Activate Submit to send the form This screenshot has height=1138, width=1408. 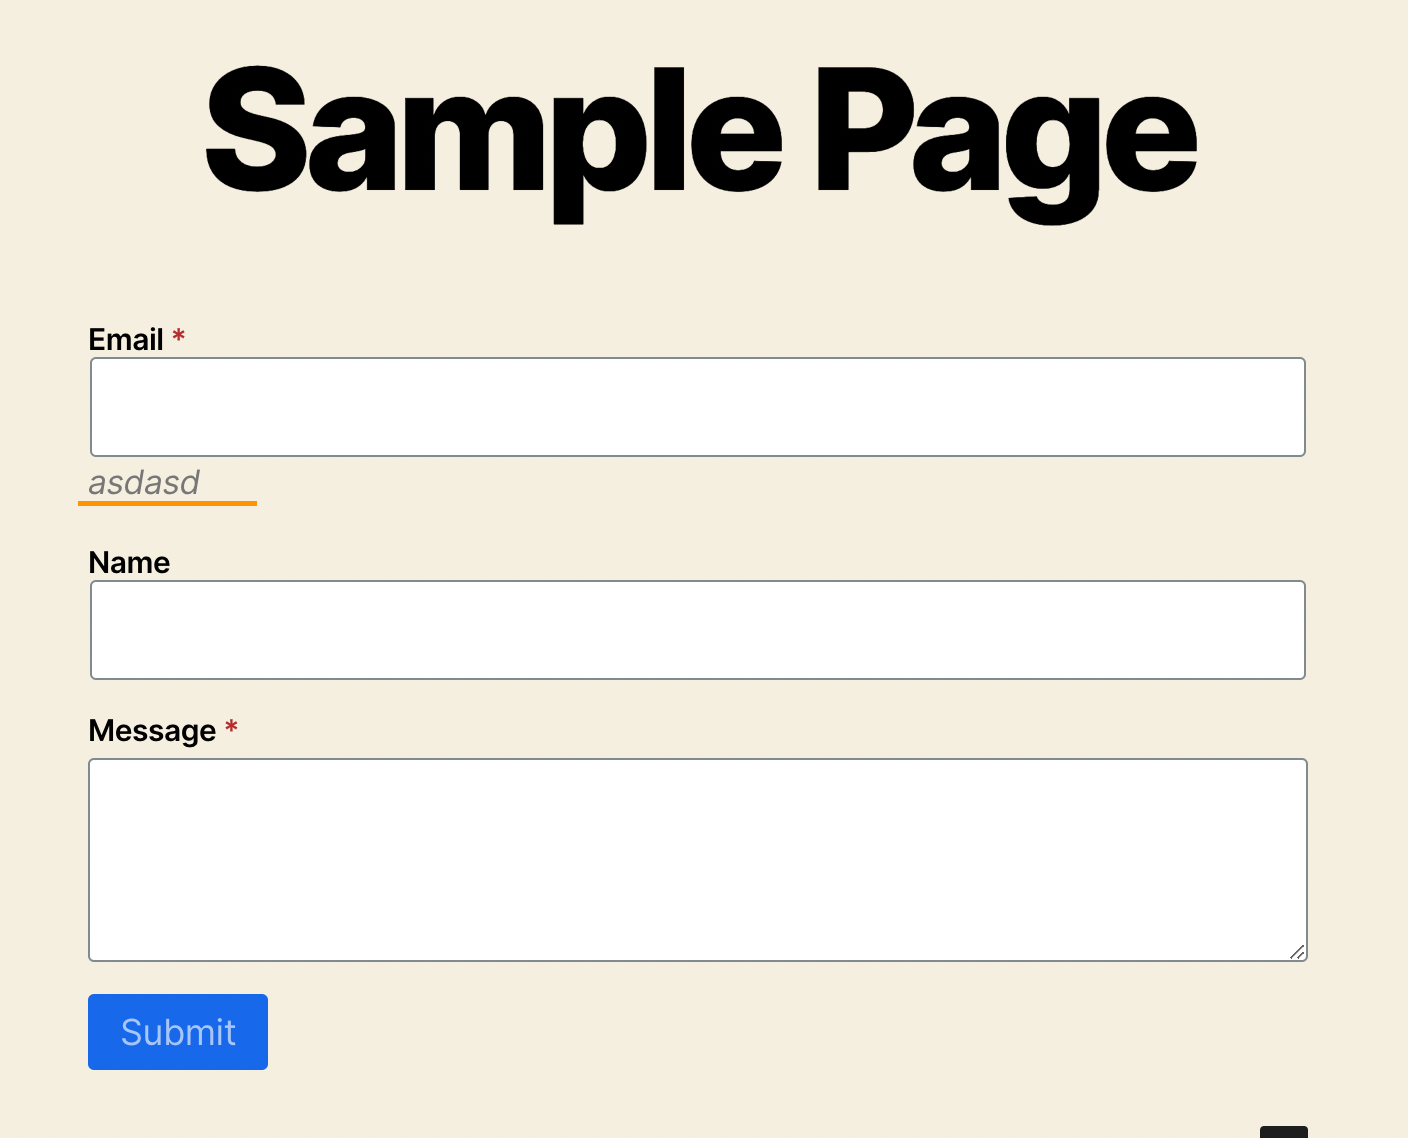177,1031
